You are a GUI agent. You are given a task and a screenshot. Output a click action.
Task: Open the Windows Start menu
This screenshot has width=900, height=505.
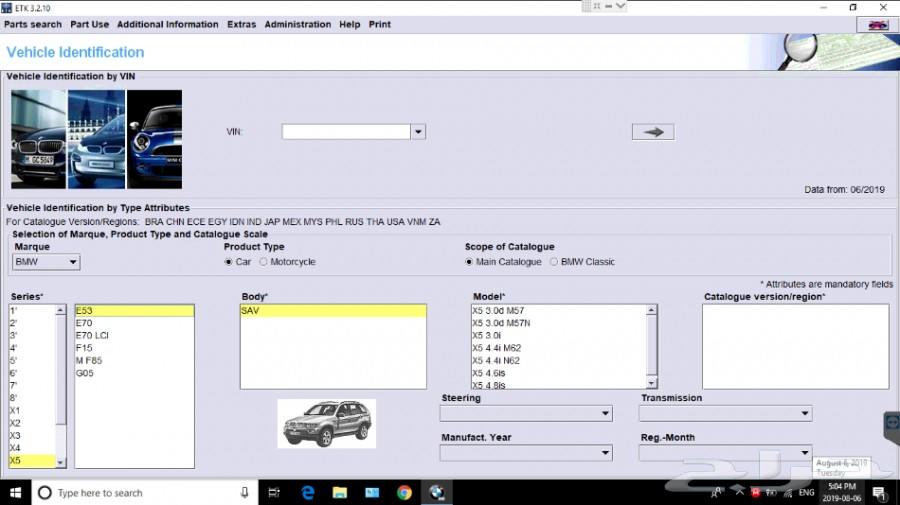tap(15, 492)
